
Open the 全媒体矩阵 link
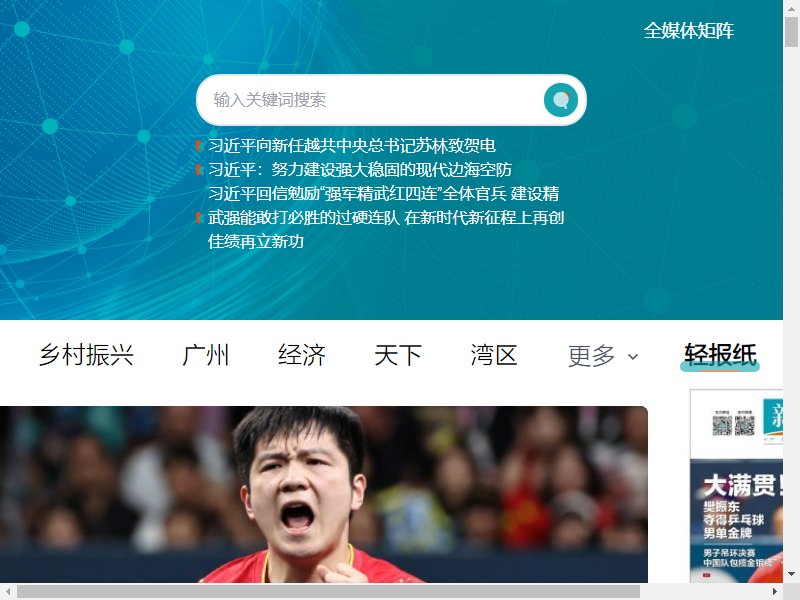(x=688, y=31)
